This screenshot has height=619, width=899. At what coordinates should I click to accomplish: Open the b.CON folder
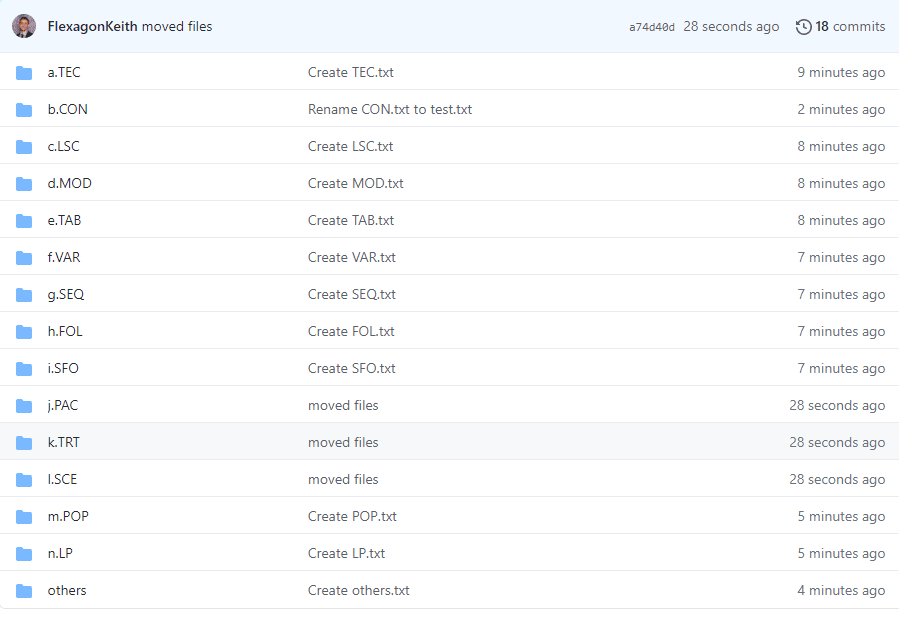pyautogui.click(x=68, y=109)
